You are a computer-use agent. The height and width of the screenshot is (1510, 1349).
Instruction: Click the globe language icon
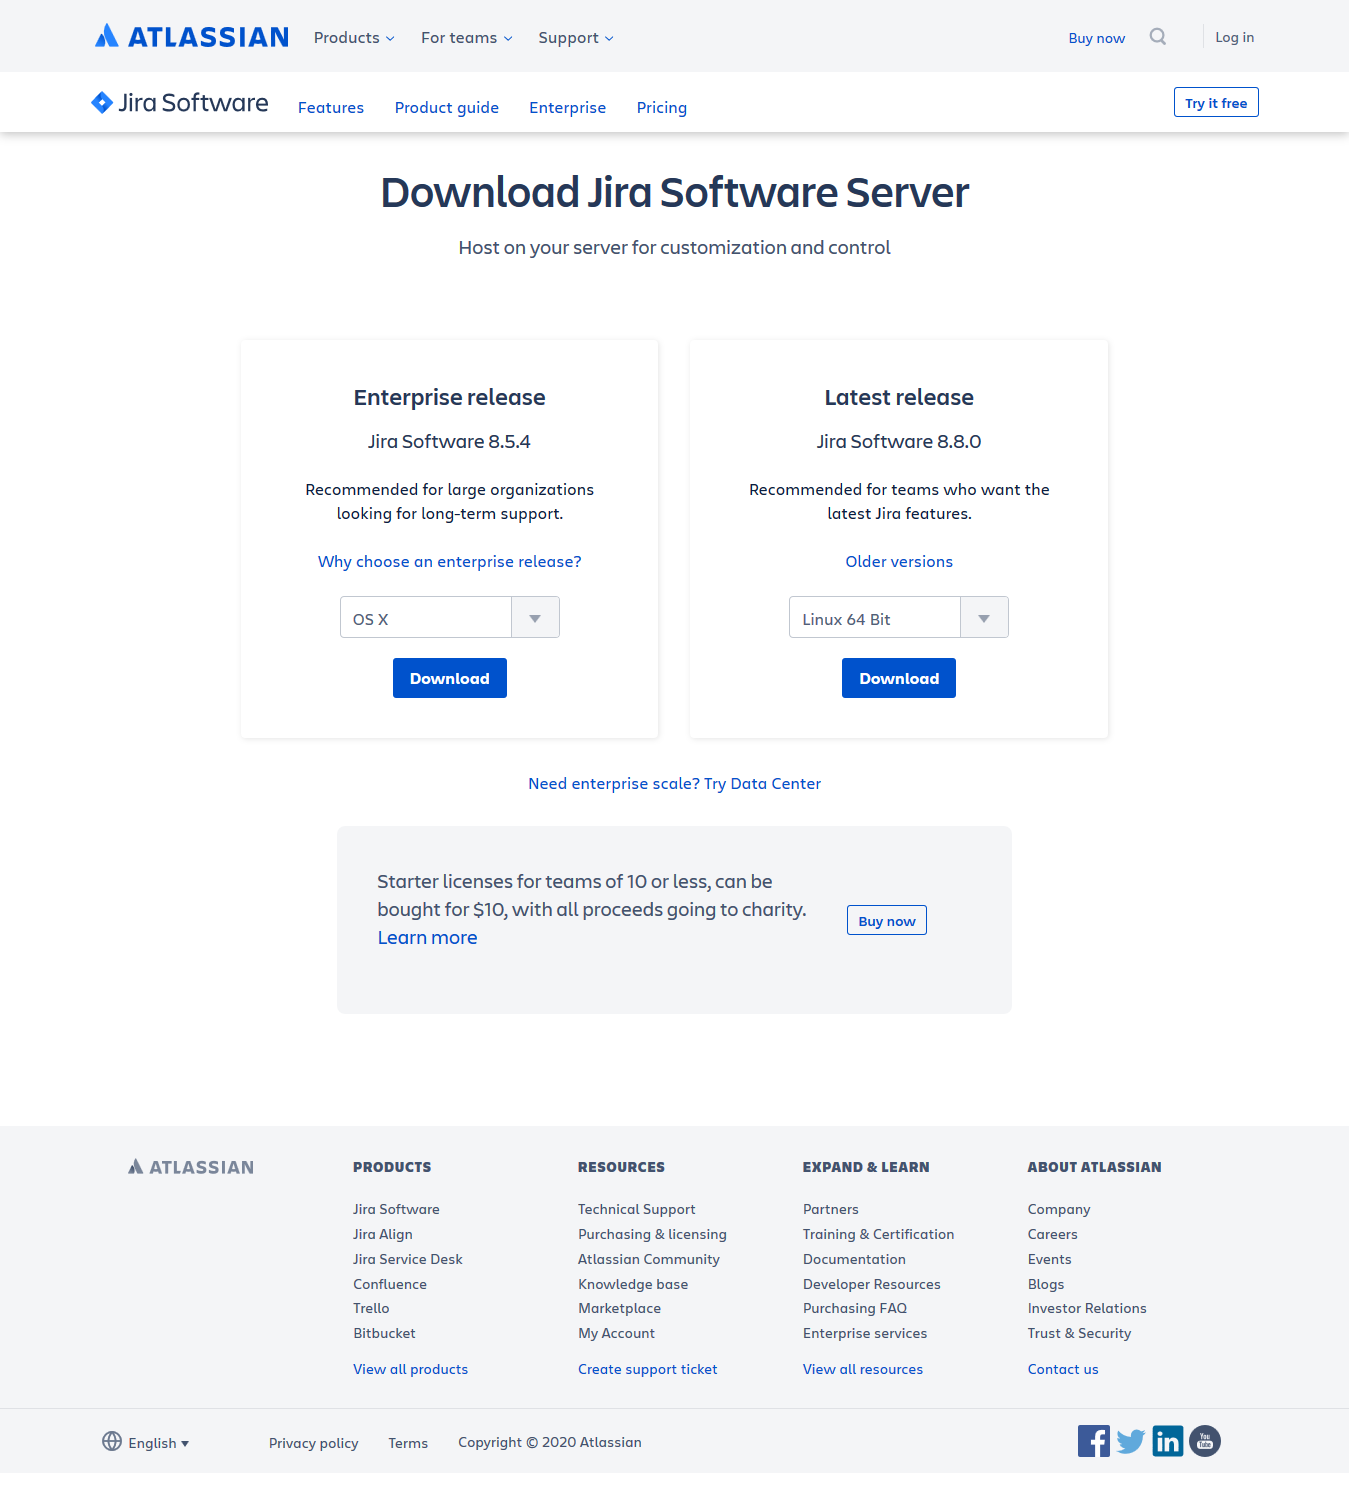coord(112,1441)
